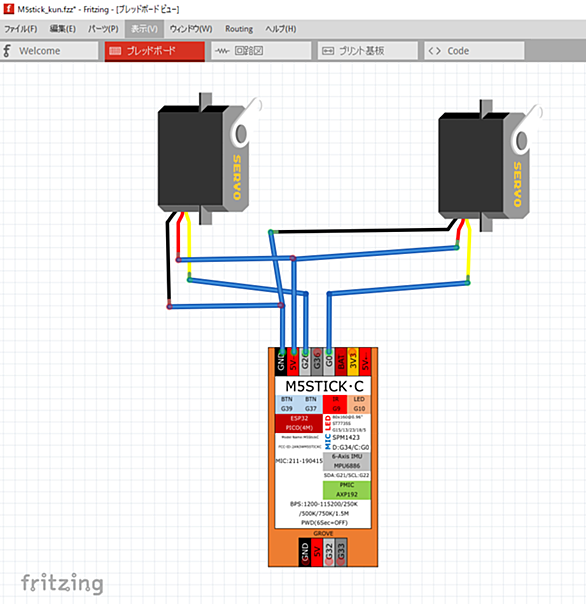586x604 pixels.
Task: Open the 編集(E) menu
Action: tap(63, 29)
